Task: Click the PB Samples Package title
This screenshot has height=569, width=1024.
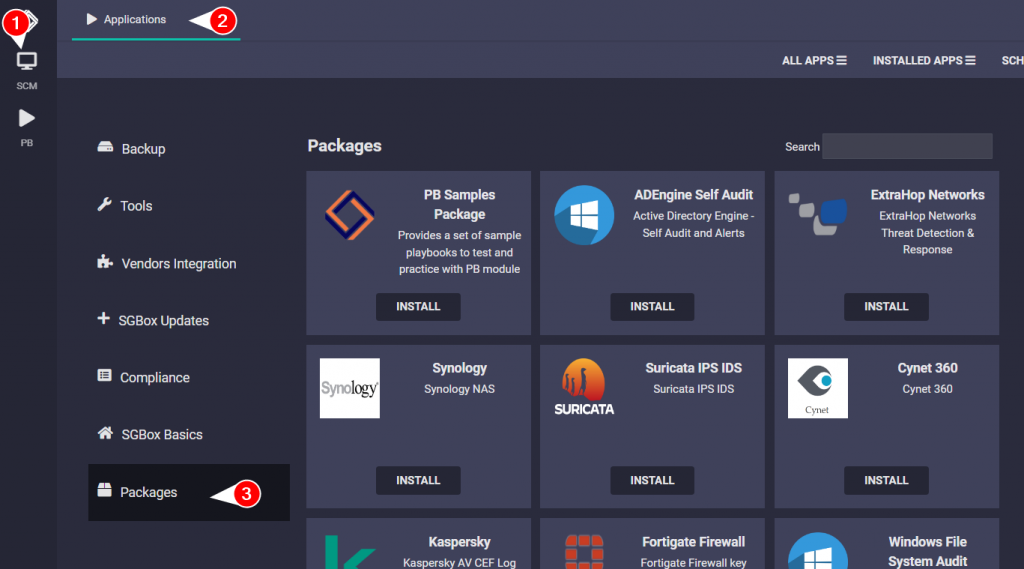Action: [459, 204]
